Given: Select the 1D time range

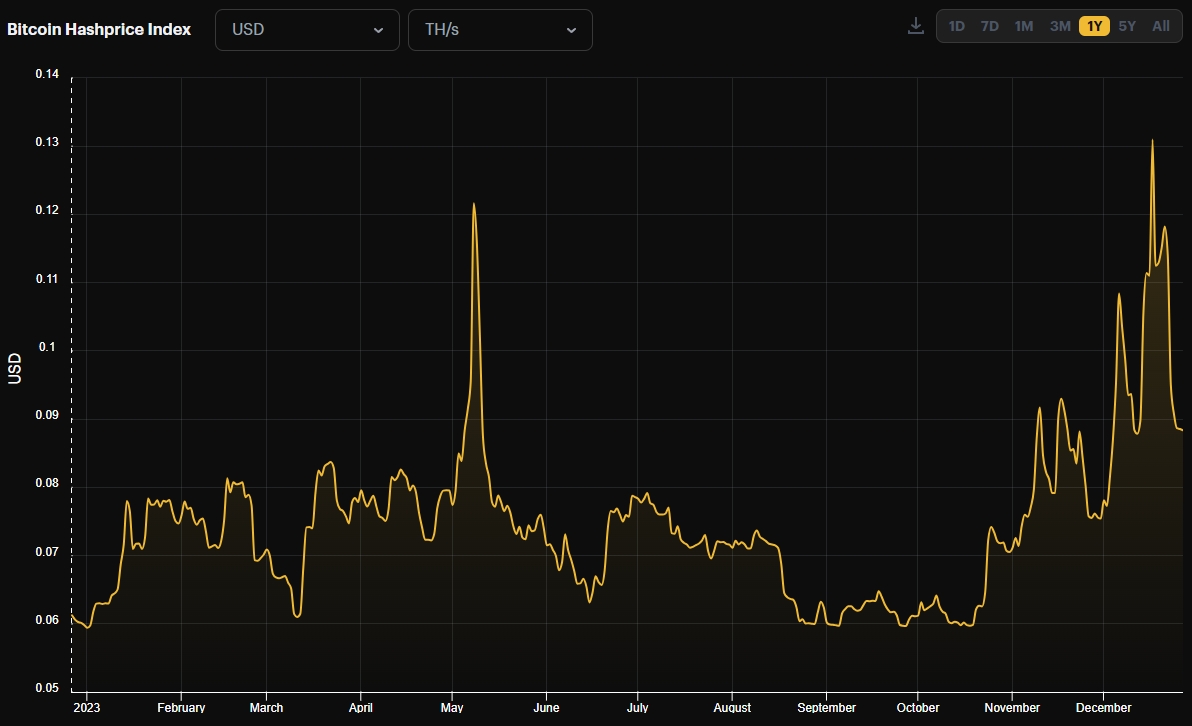Looking at the screenshot, I should point(956,26).
